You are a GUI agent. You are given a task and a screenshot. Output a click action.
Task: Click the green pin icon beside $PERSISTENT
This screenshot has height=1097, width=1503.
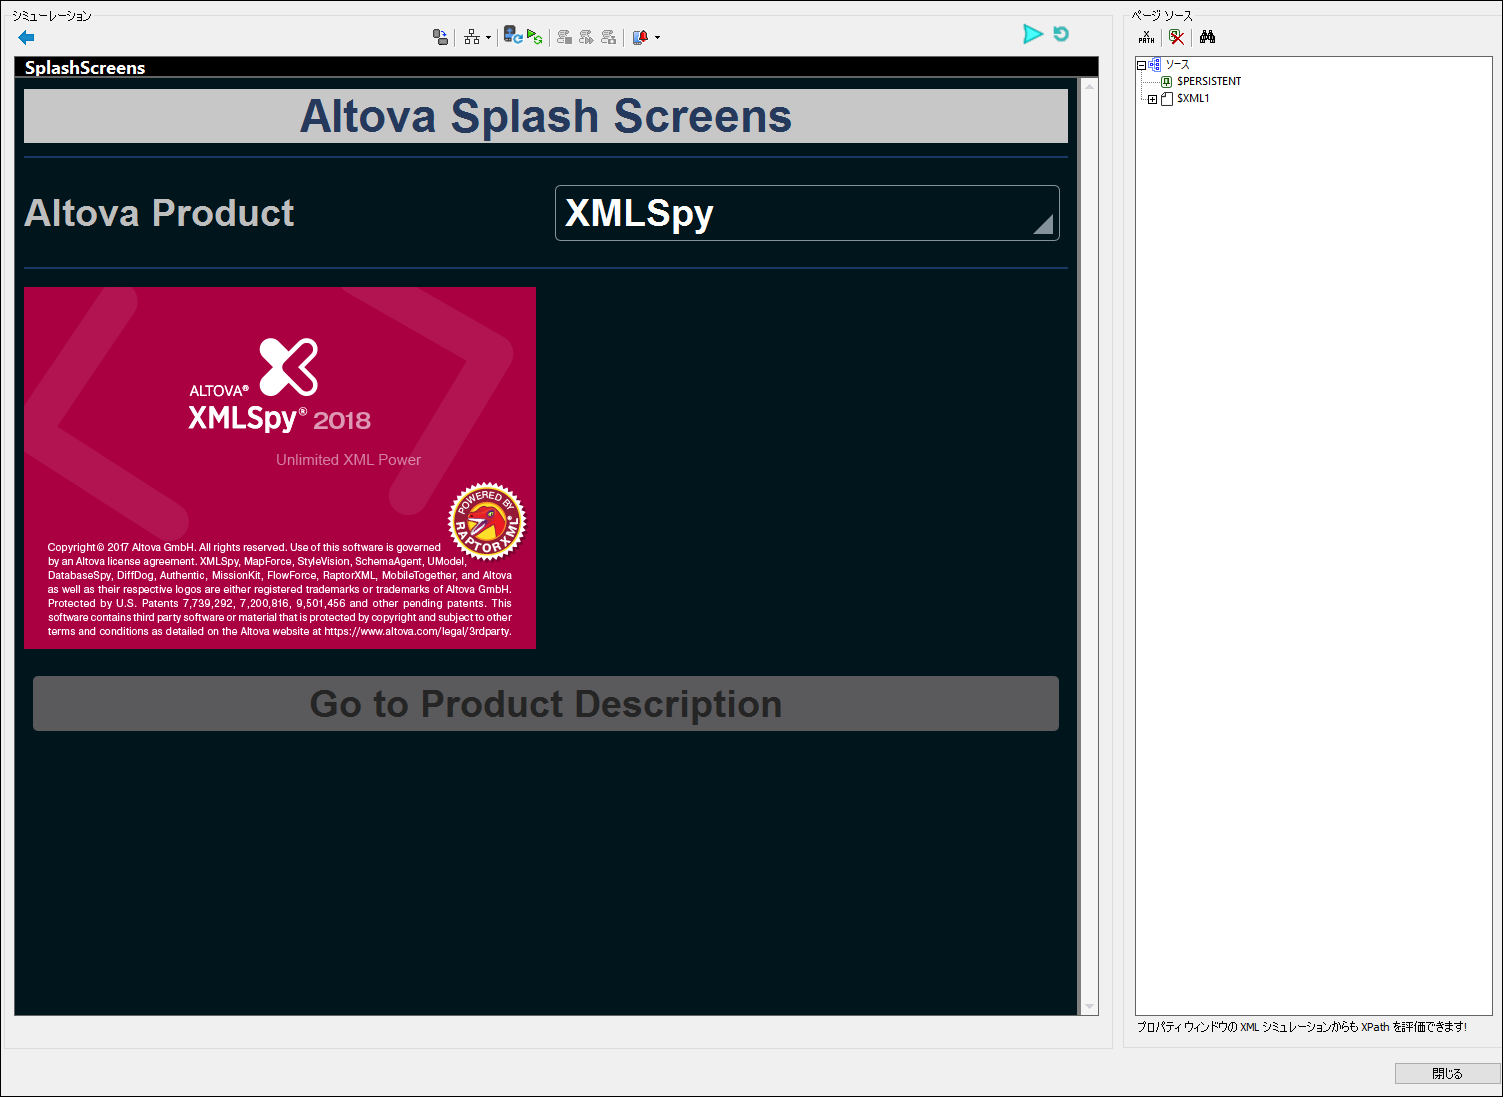click(x=1166, y=82)
